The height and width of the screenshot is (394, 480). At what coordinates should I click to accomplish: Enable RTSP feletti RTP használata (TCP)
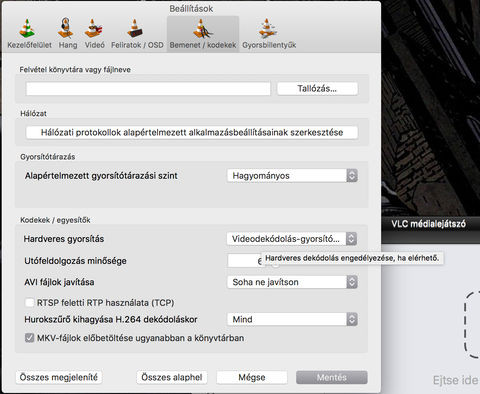pos(30,303)
